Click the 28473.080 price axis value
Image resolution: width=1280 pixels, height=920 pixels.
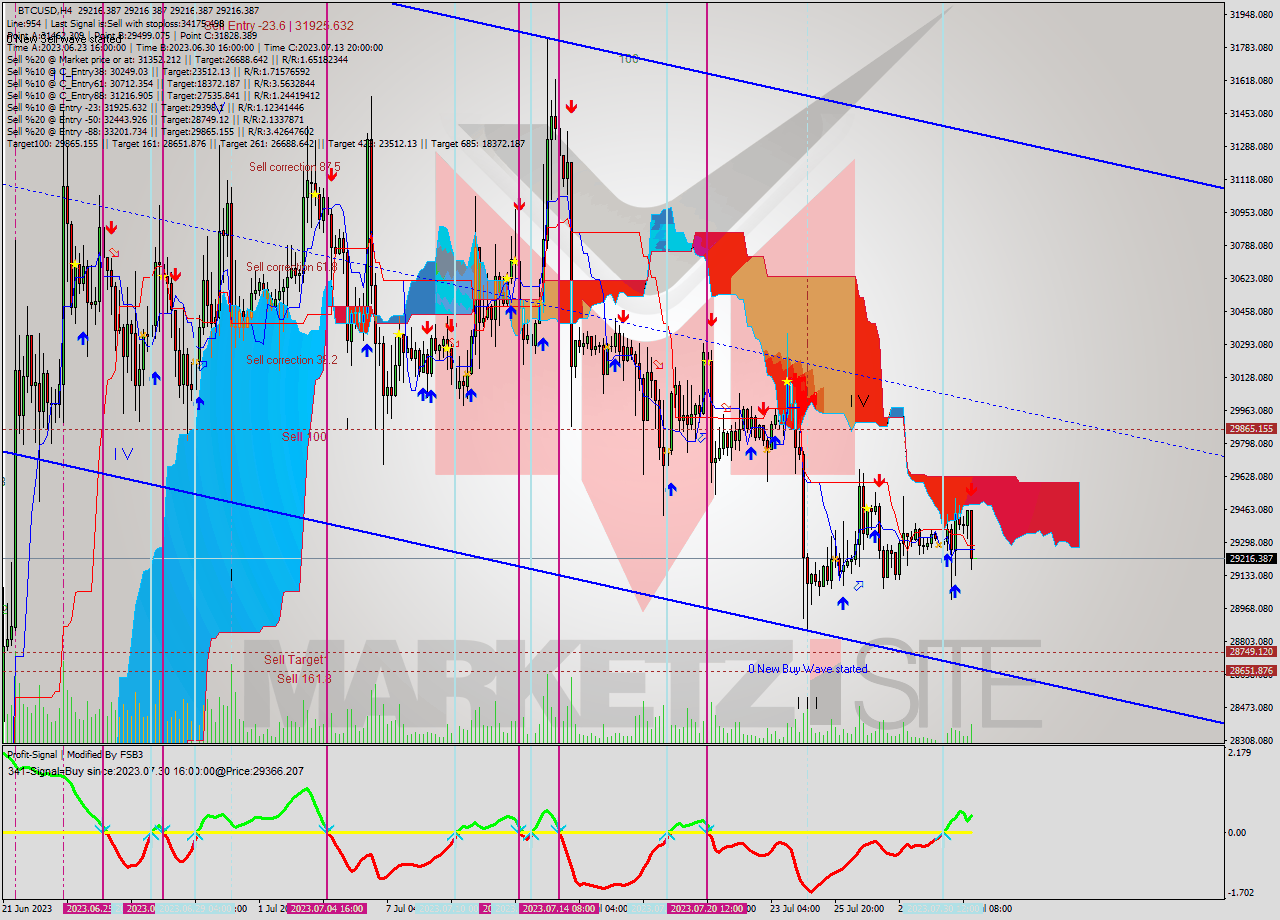[x=1251, y=707]
